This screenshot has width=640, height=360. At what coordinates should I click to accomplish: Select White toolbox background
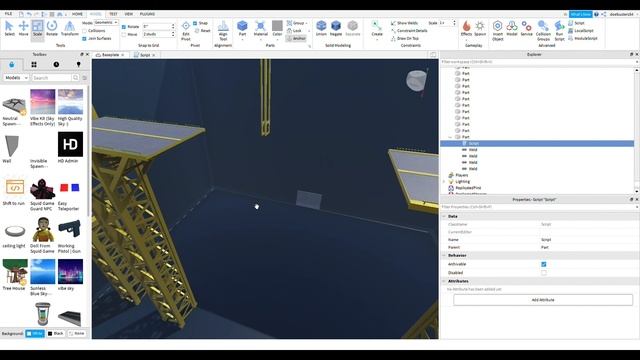[x=35, y=333]
